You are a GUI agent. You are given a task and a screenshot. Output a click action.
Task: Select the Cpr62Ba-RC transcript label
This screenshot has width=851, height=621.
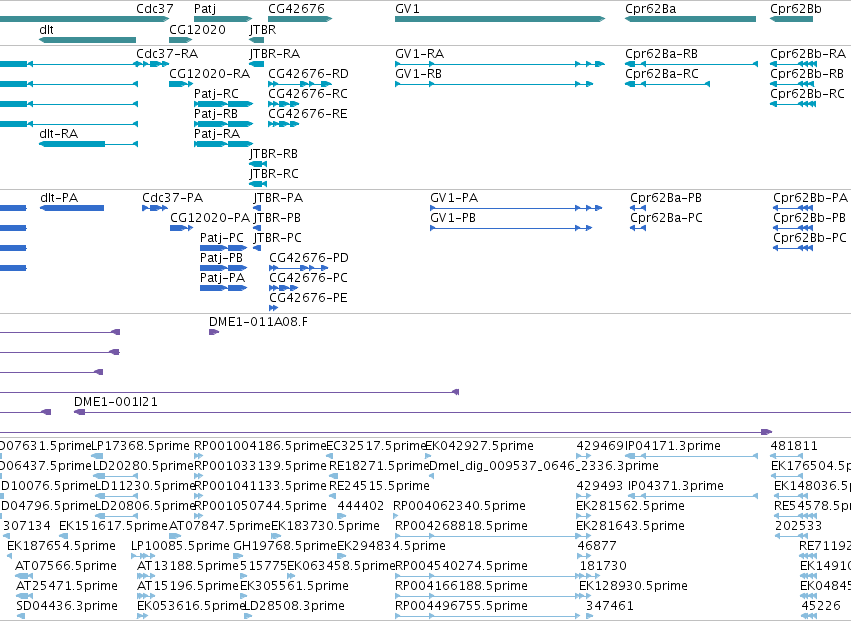(662, 73)
